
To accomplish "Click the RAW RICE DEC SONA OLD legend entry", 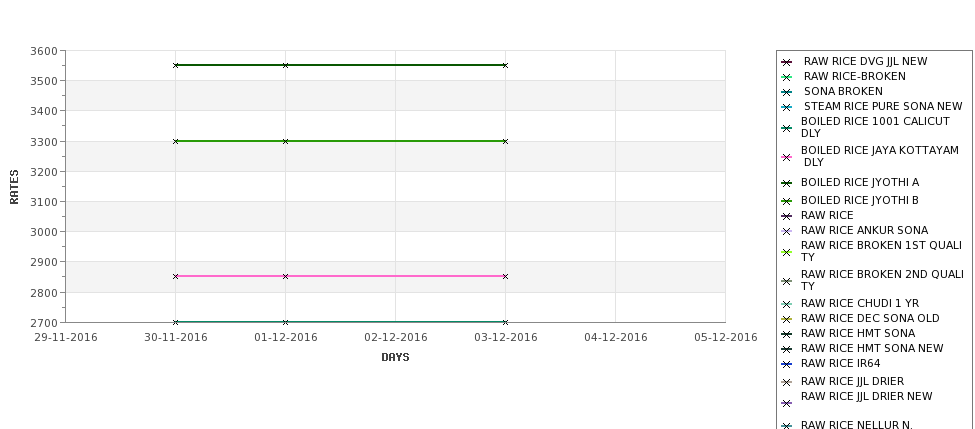I will point(861,318).
